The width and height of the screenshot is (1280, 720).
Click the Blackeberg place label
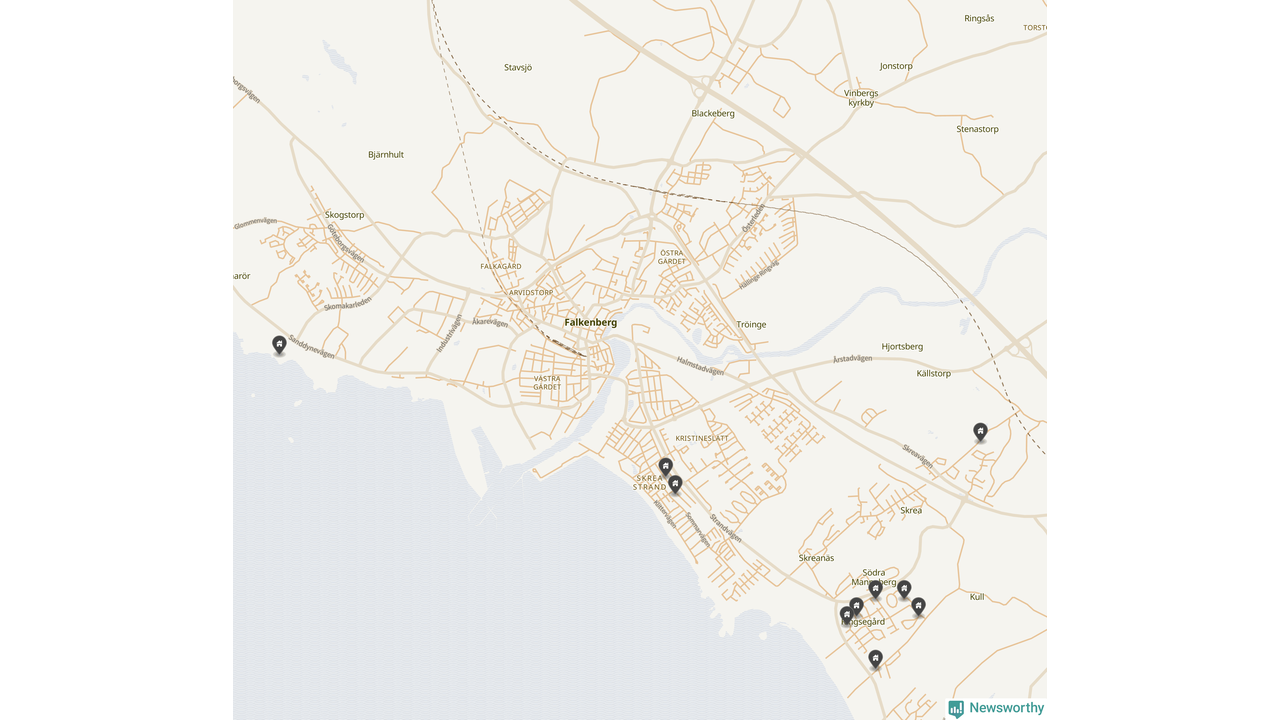(712, 114)
